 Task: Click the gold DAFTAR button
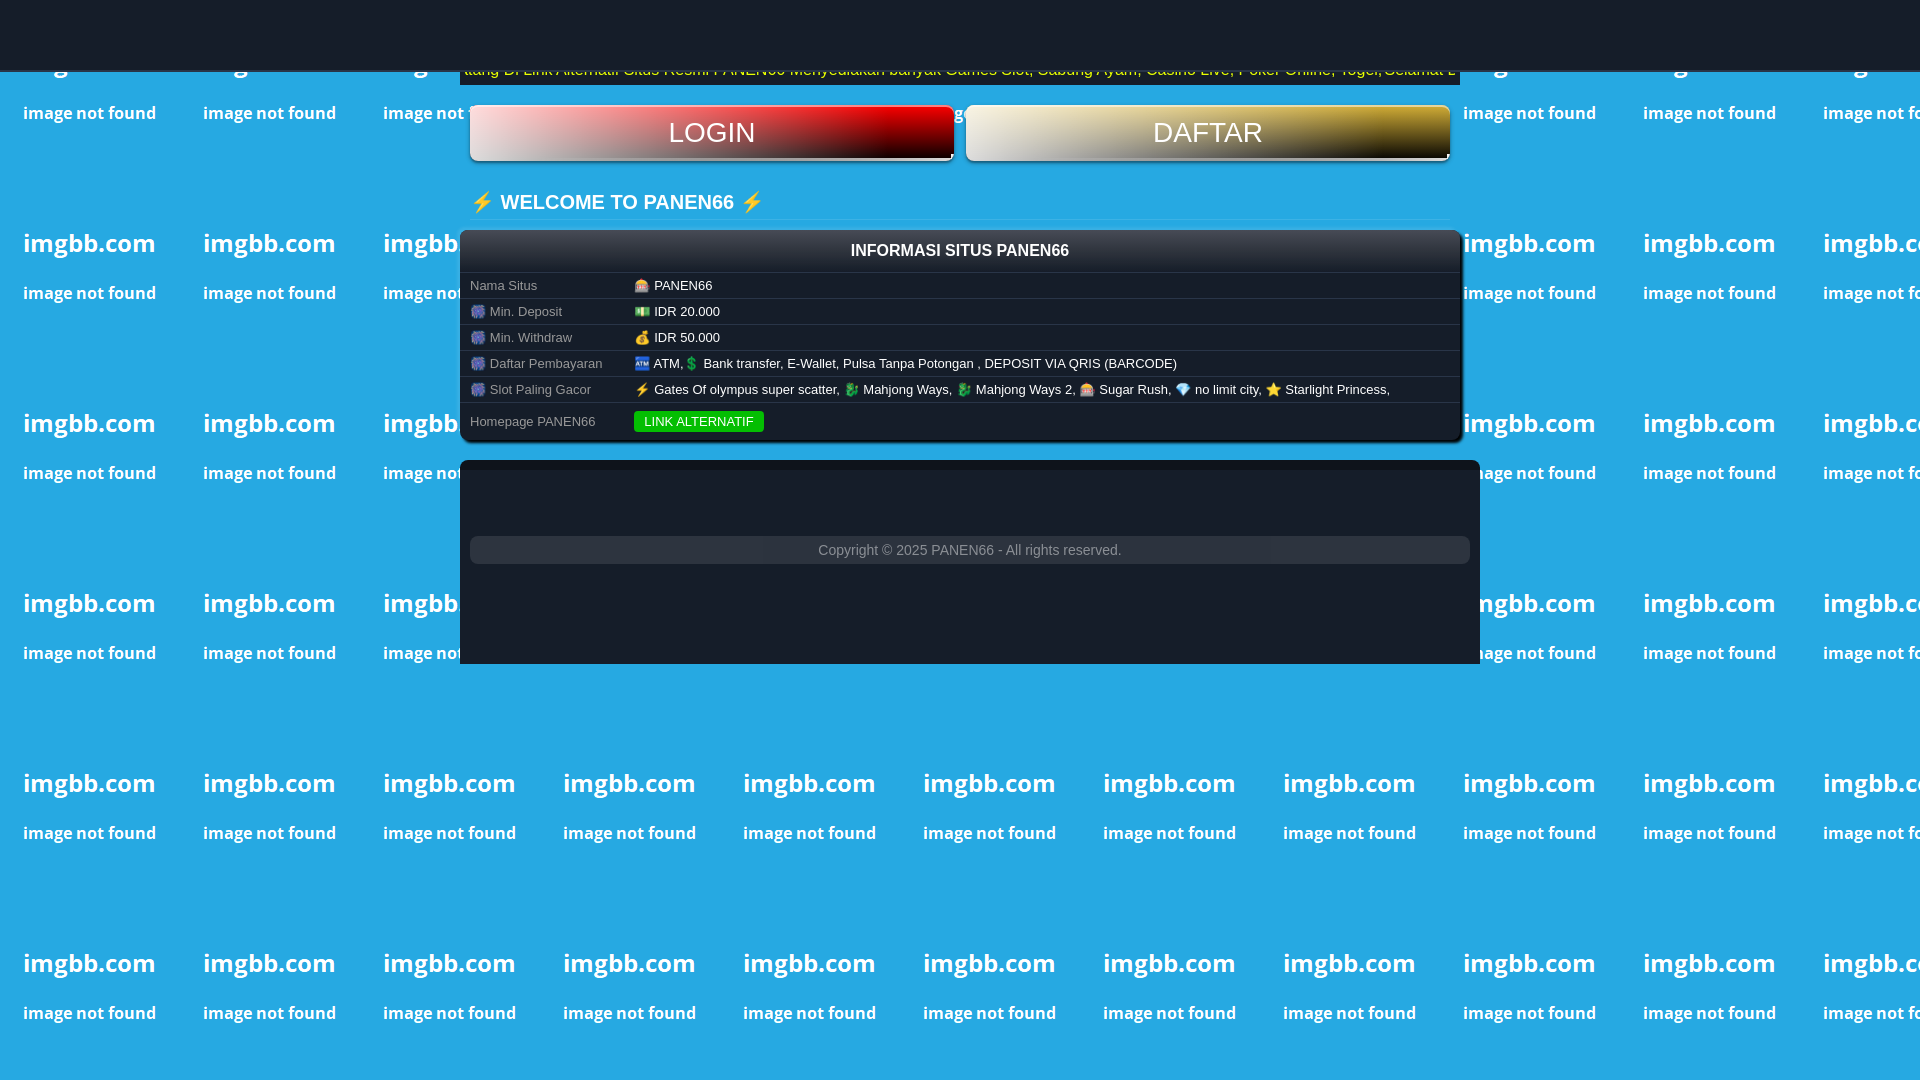click(1207, 133)
